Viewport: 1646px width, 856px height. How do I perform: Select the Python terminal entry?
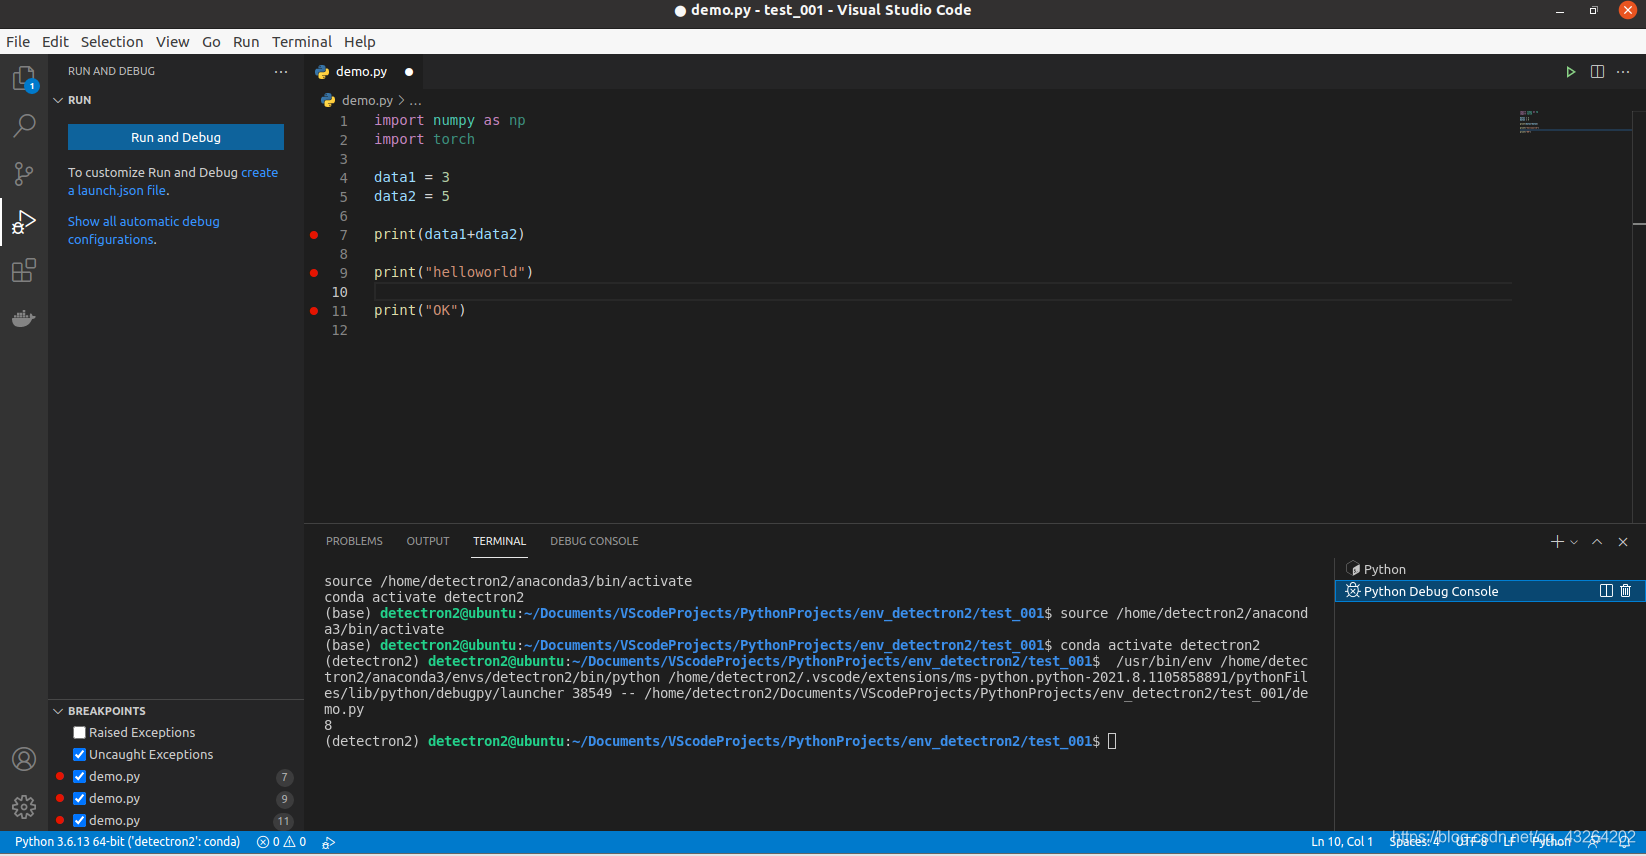tap(1490, 569)
